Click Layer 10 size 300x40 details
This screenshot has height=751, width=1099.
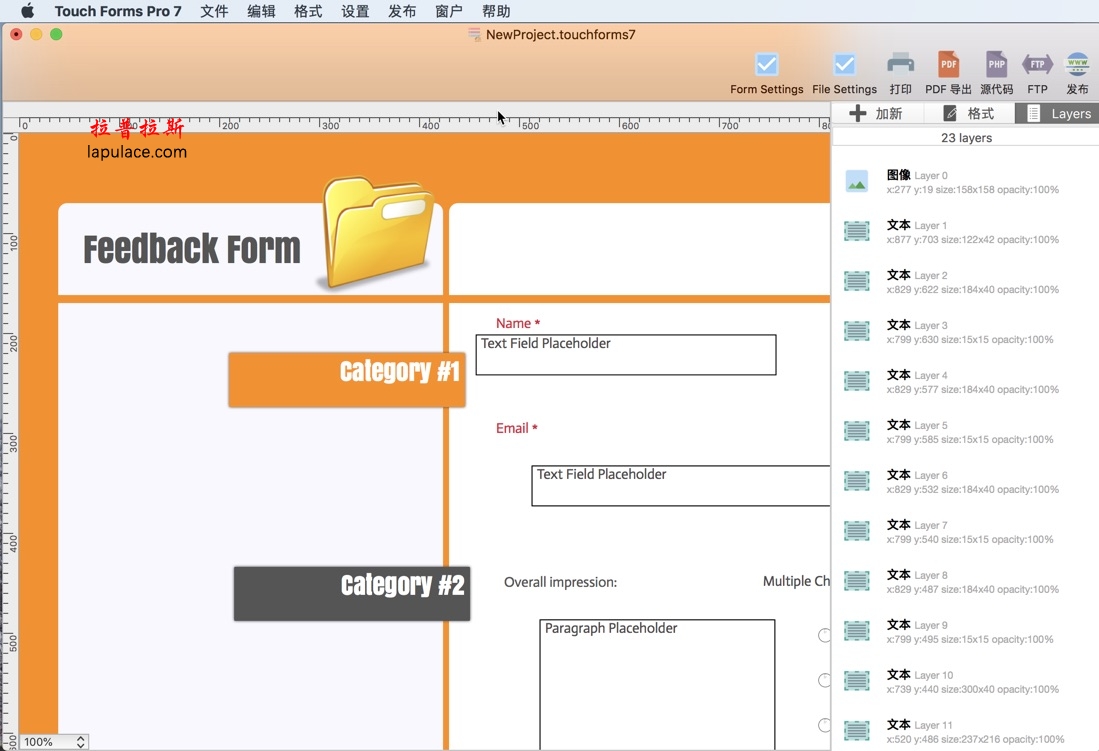[972, 689]
